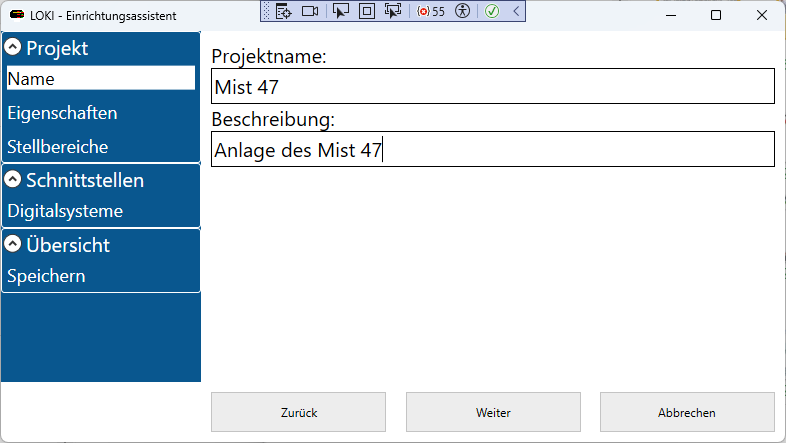
Task: Click into the Projektname text field
Action: pos(493,87)
